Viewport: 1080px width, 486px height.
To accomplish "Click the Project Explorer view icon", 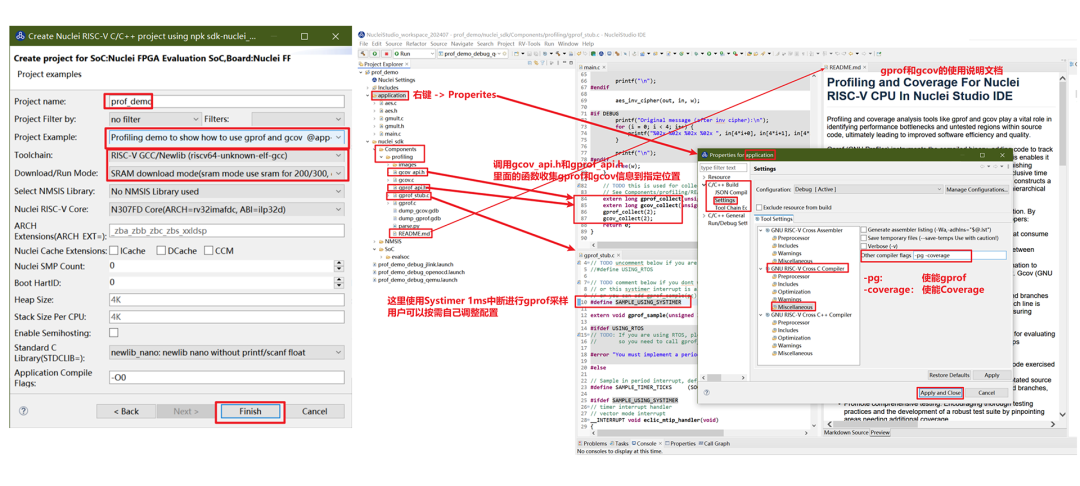I will click(x=360, y=64).
